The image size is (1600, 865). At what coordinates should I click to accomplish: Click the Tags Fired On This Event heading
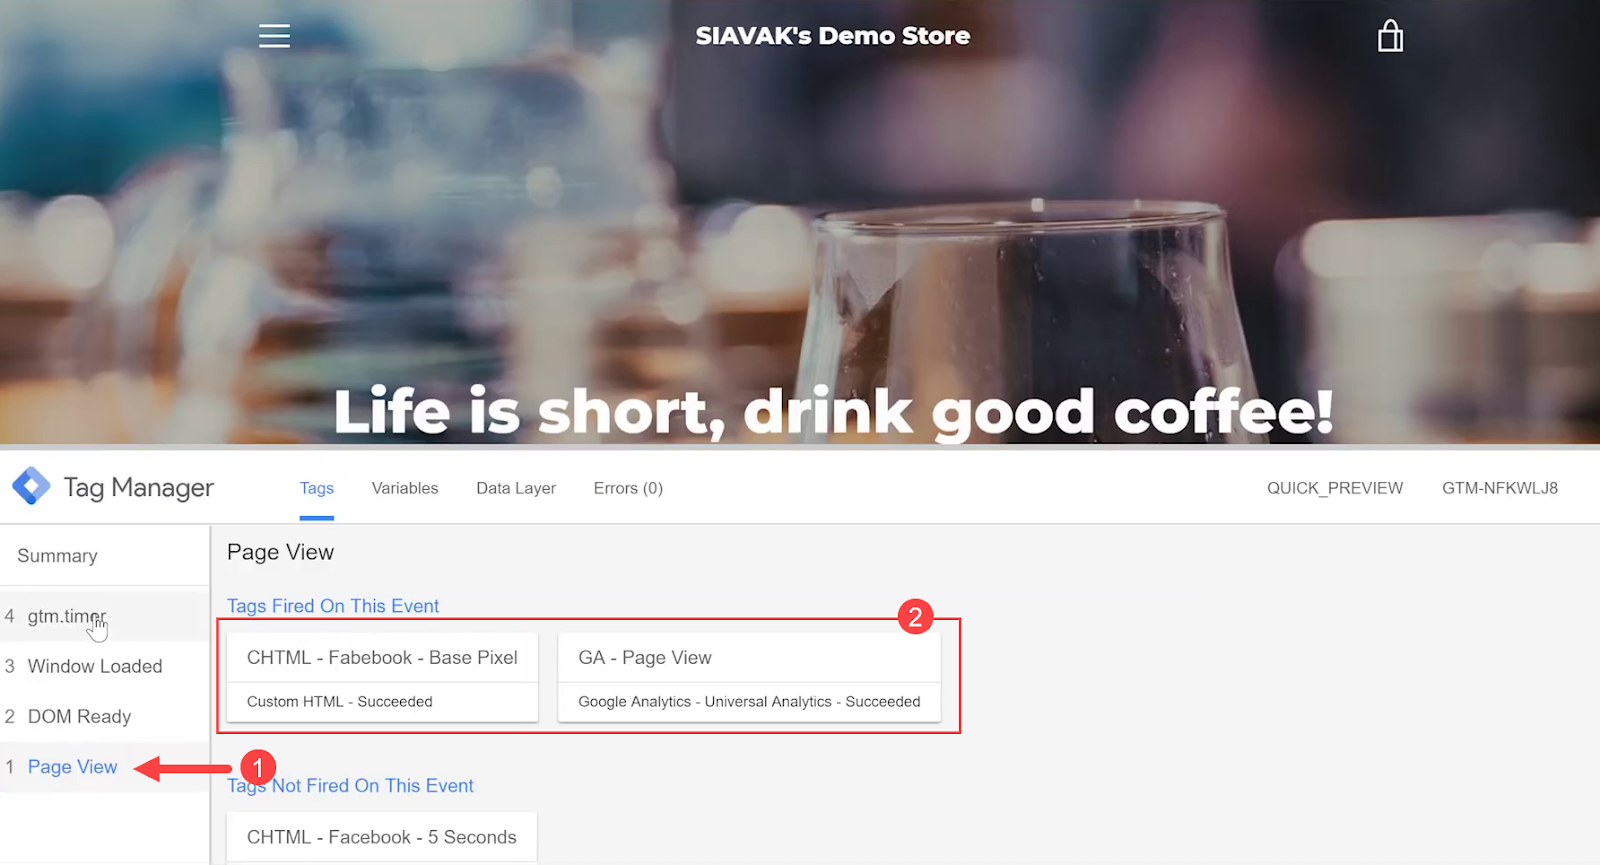click(x=333, y=606)
